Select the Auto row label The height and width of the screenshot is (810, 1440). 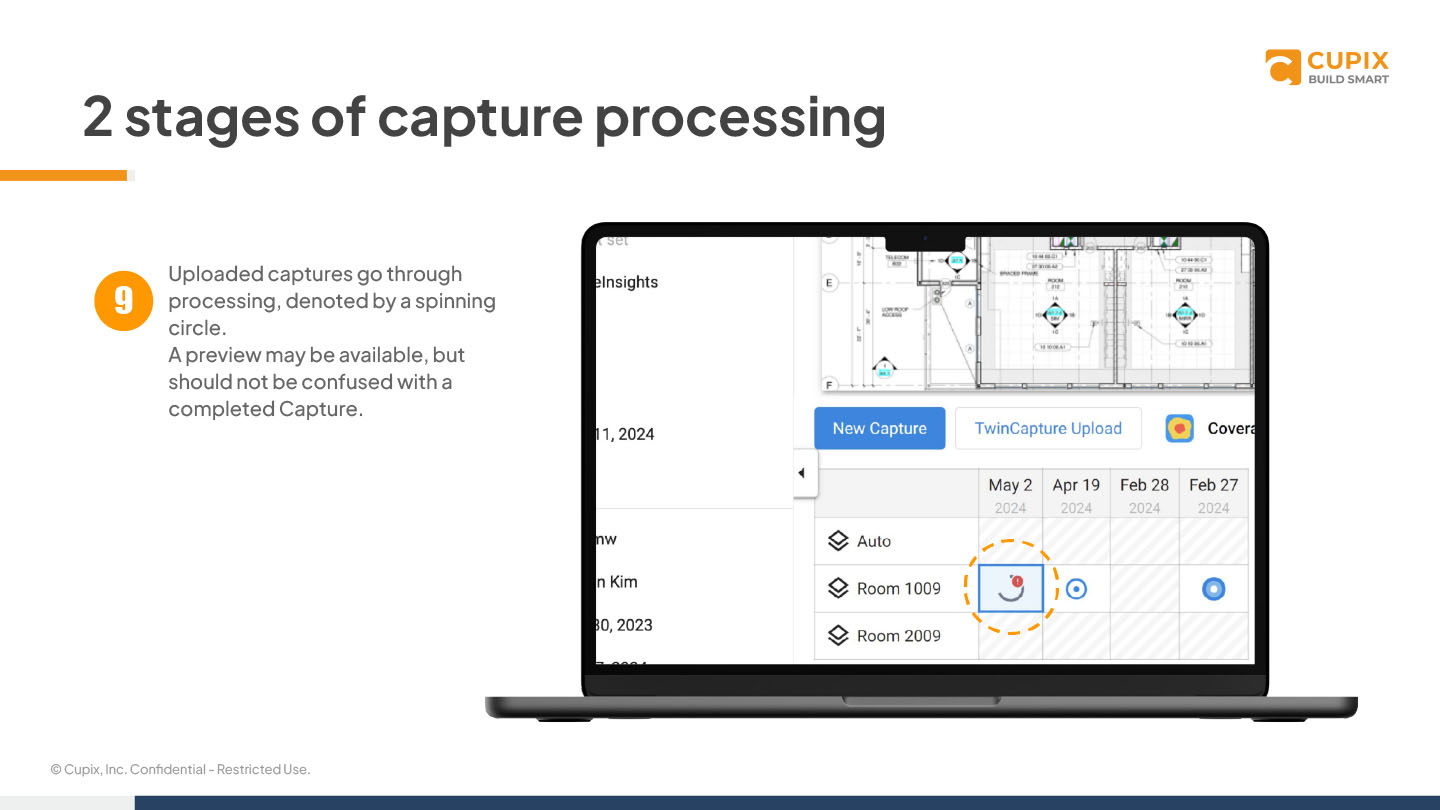pos(874,541)
